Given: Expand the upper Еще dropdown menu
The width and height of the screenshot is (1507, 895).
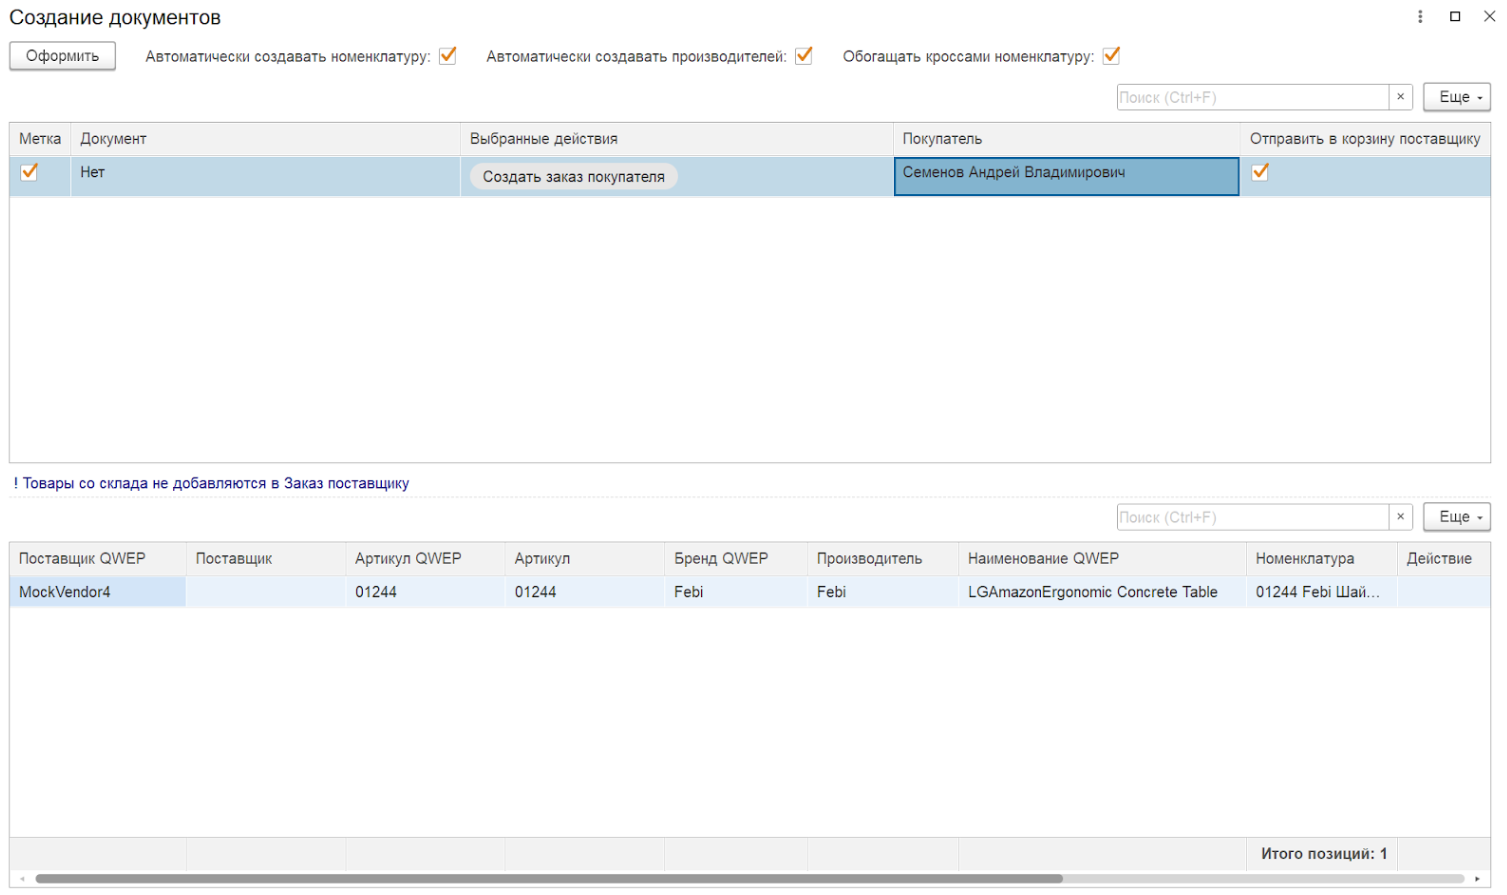Looking at the screenshot, I should click(1457, 97).
